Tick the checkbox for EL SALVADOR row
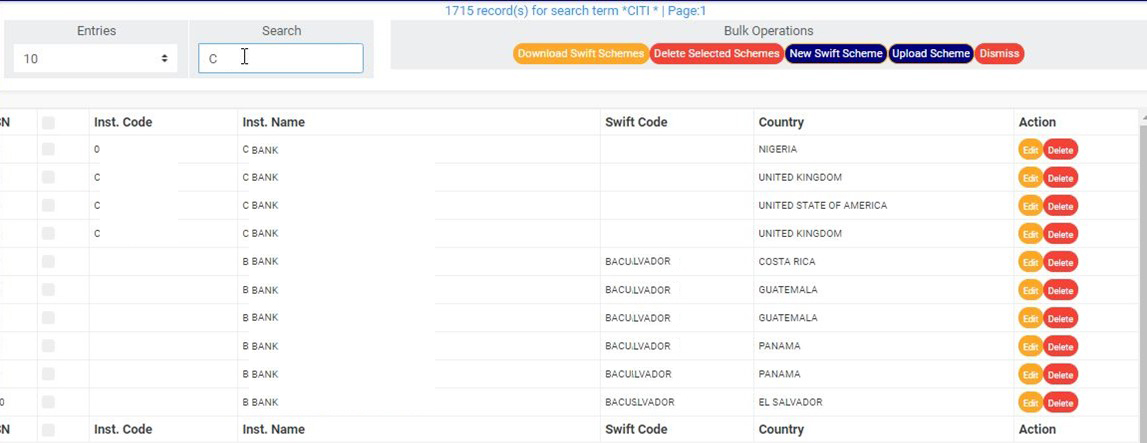The height and width of the screenshot is (443, 1147). (x=48, y=402)
